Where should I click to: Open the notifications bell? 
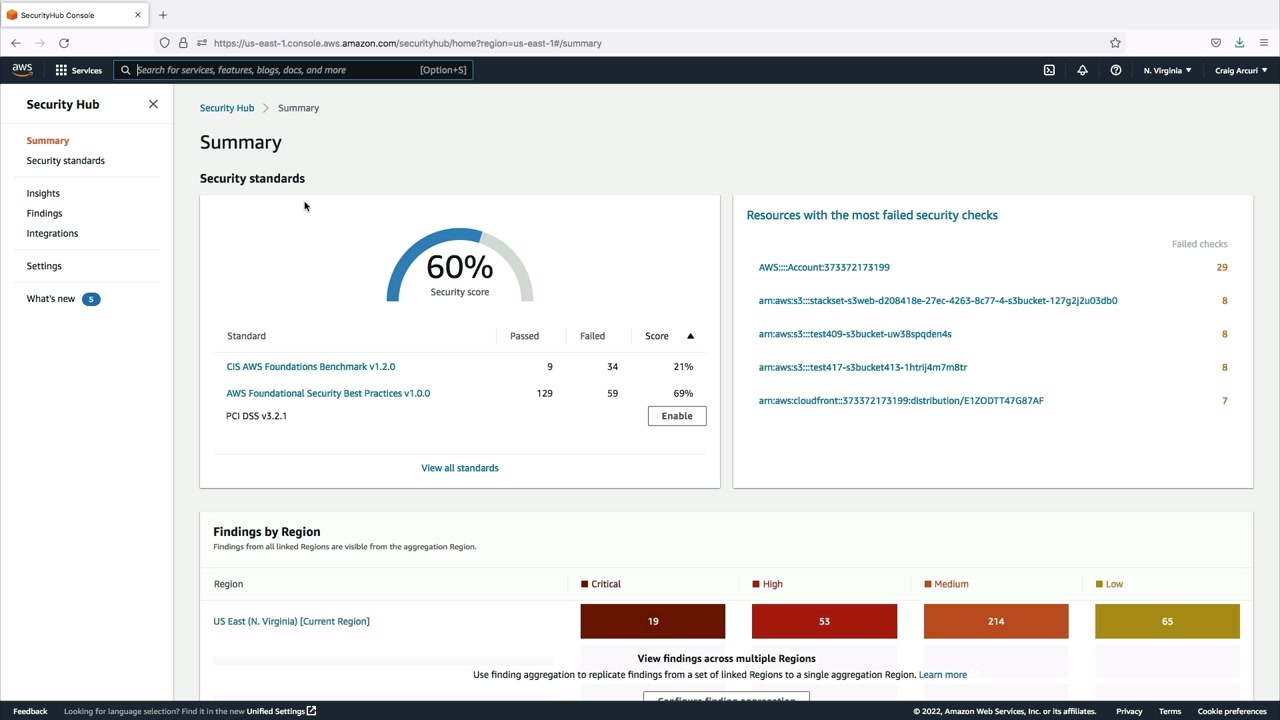[x=1082, y=70]
